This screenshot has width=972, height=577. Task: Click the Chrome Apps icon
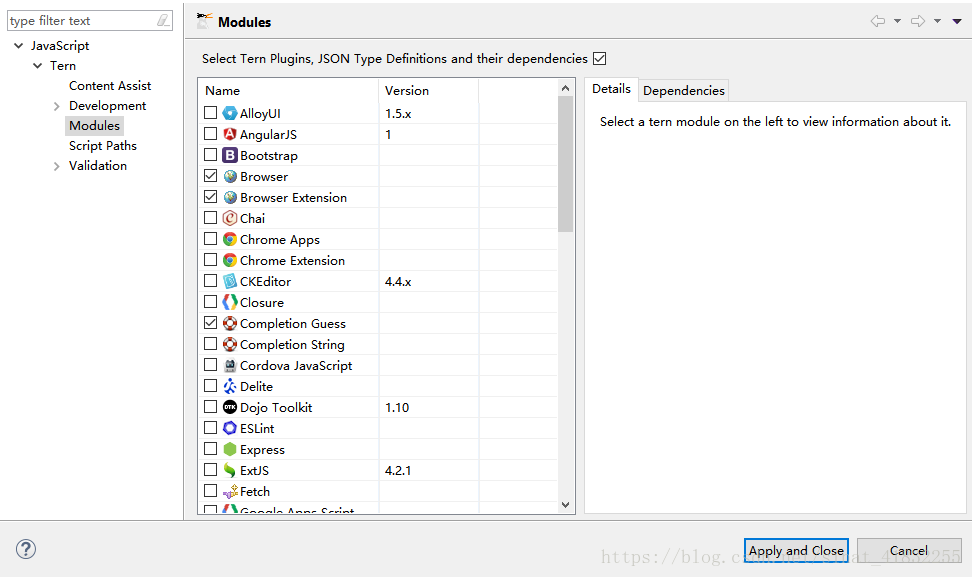[x=230, y=239]
